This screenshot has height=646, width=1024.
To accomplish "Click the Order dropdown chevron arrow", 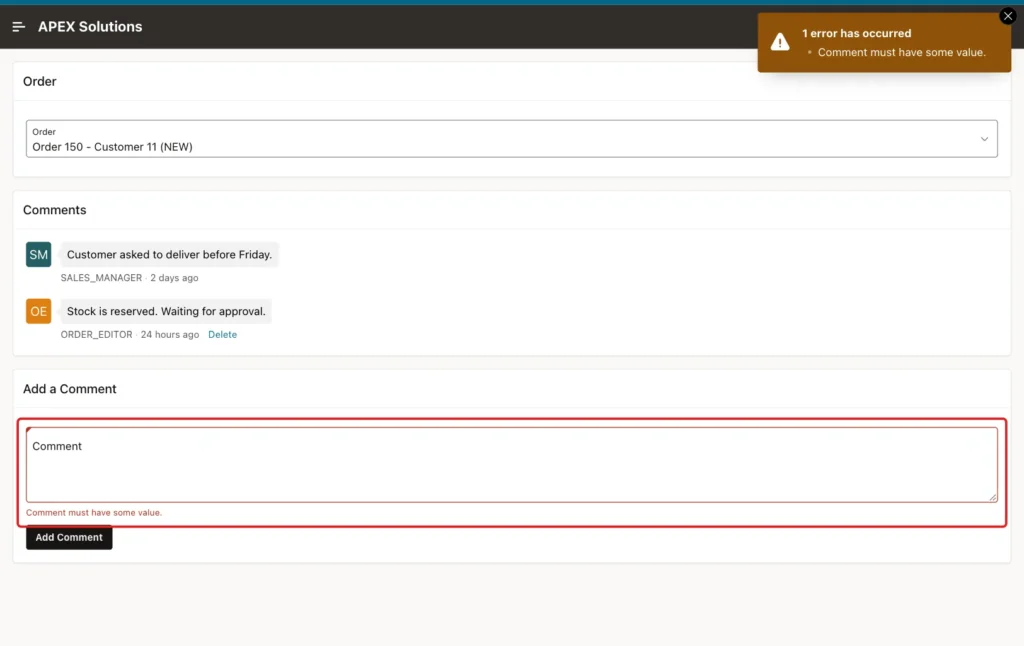I will tap(984, 139).
